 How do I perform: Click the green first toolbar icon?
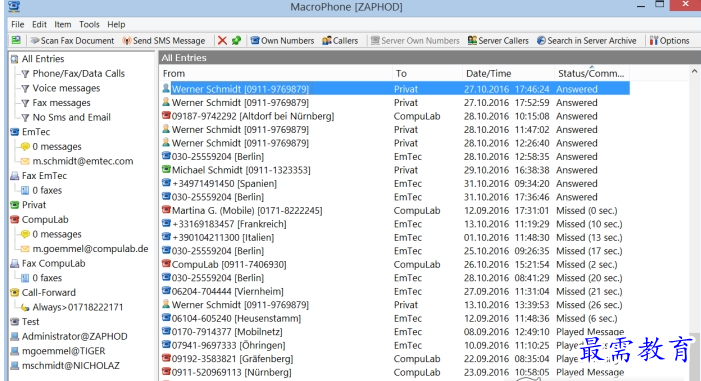pyautogui.click(x=16, y=40)
